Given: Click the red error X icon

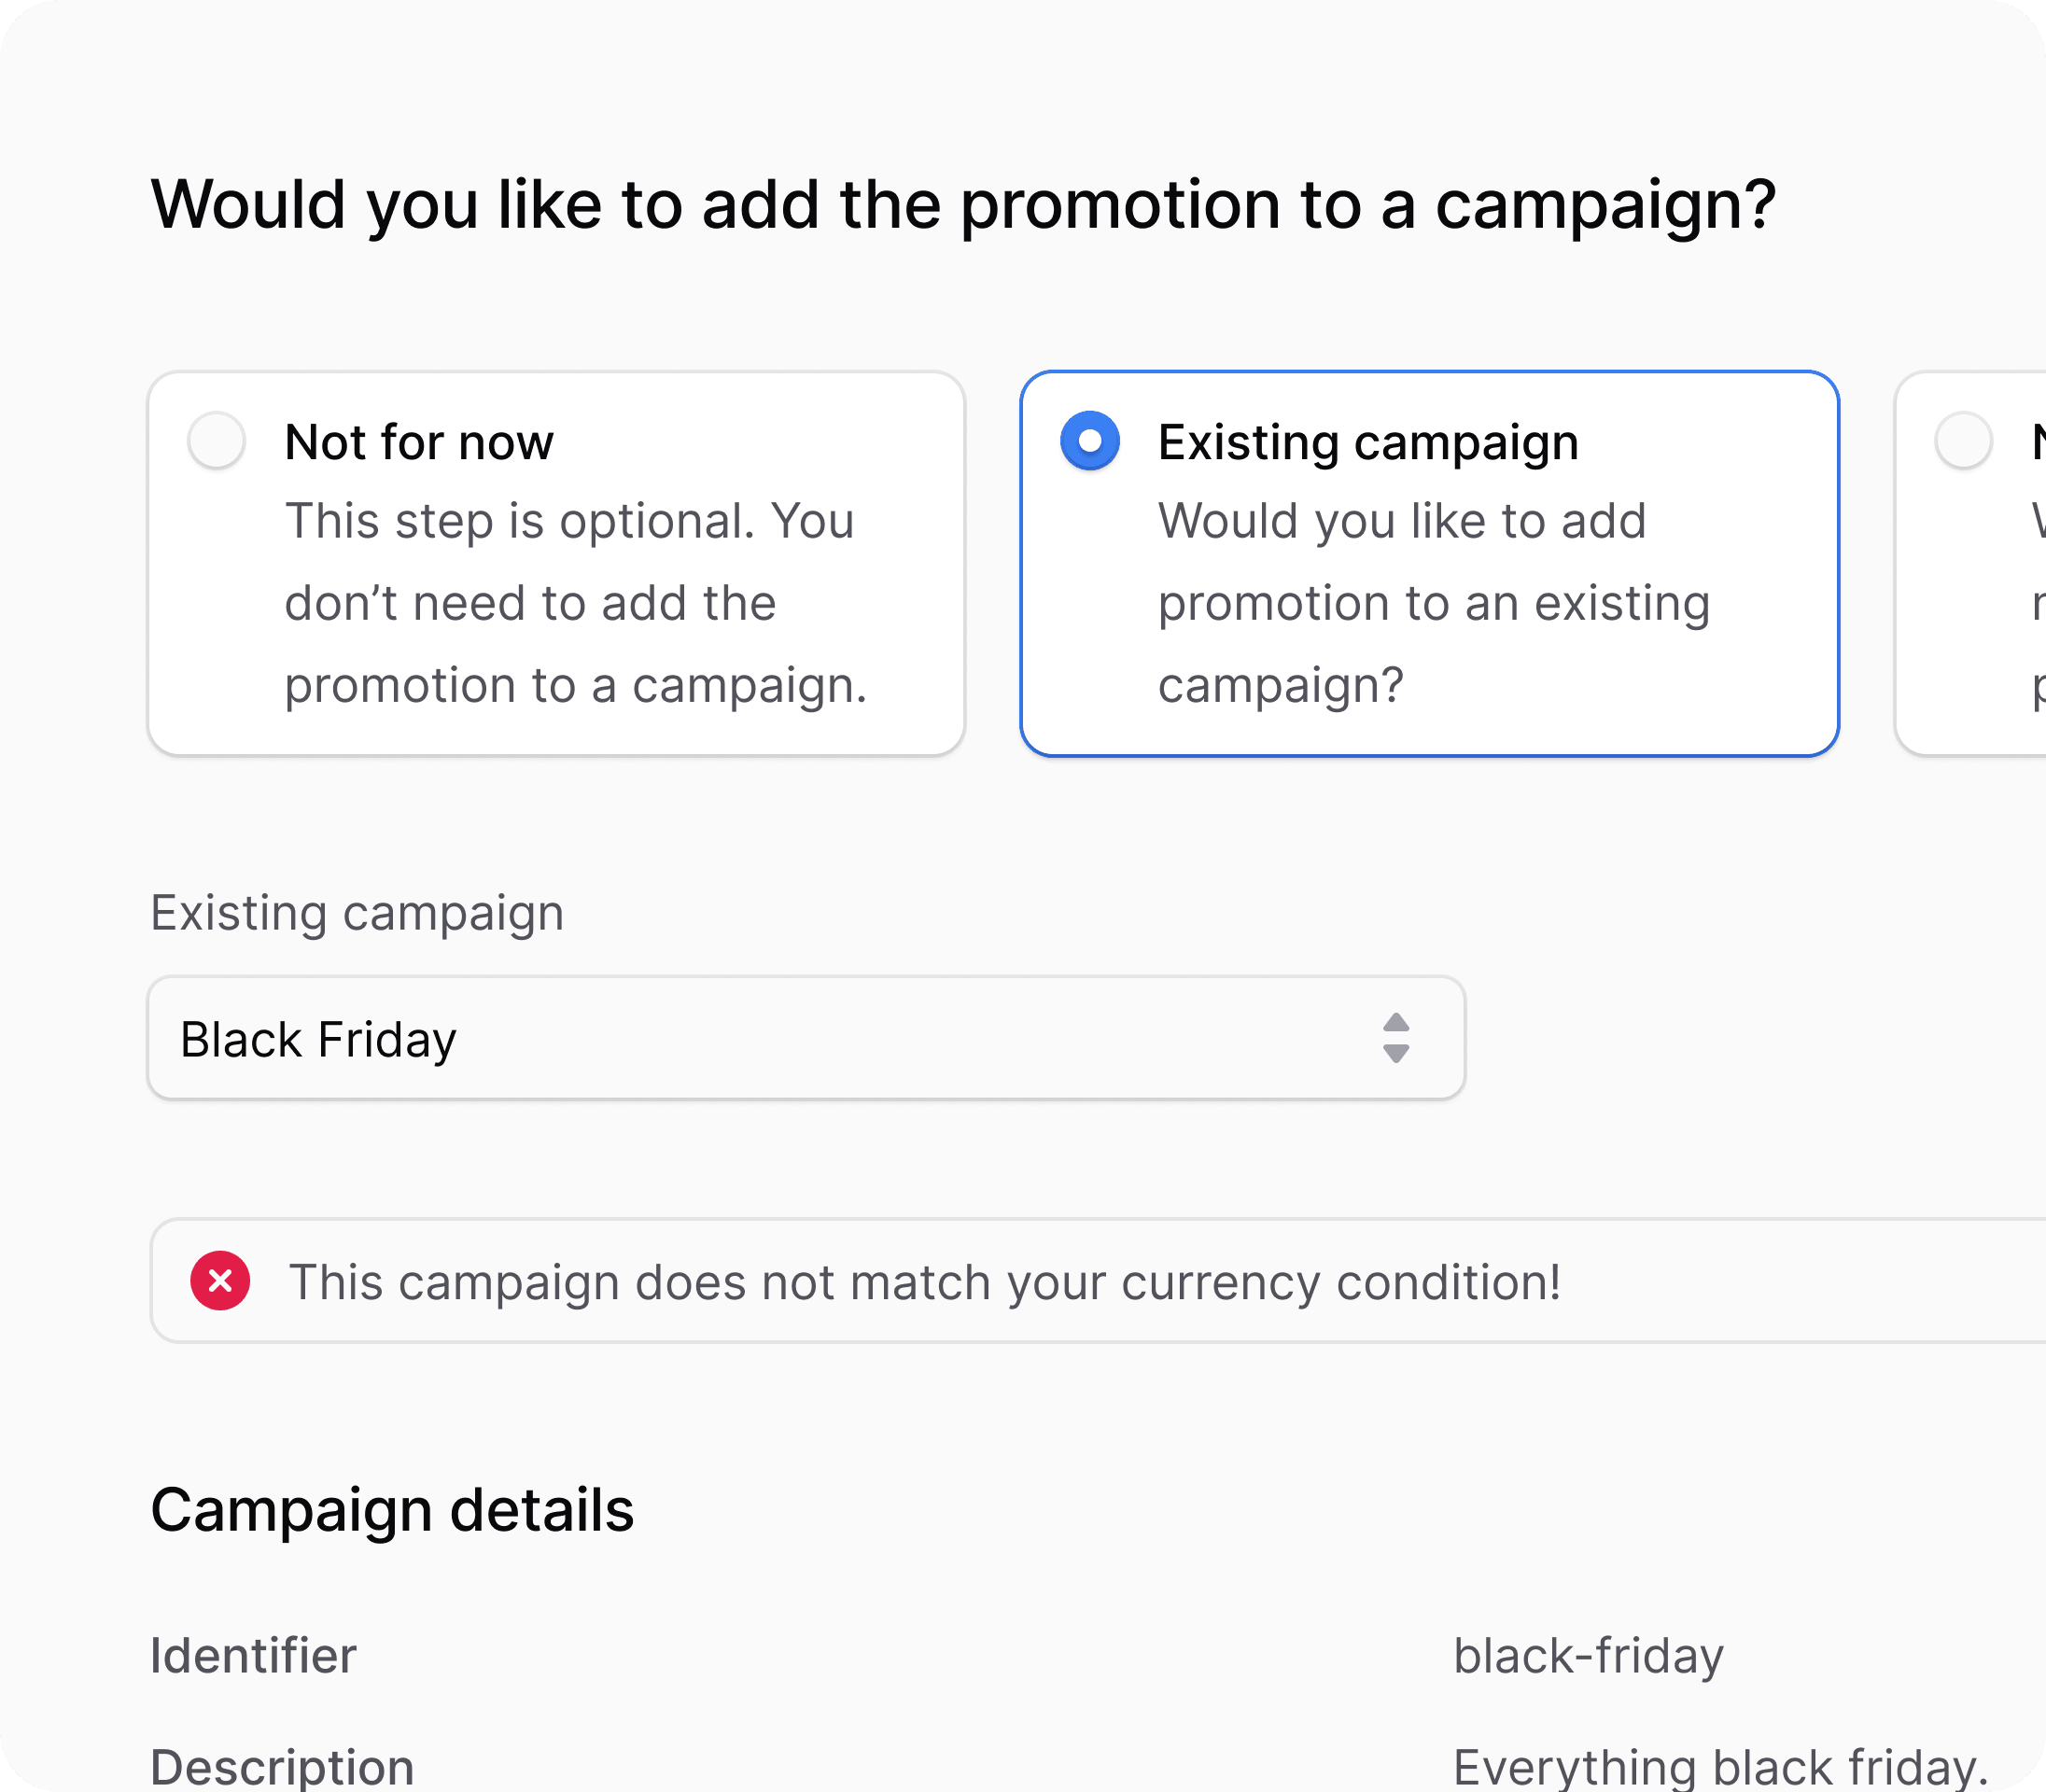Looking at the screenshot, I should point(220,1281).
